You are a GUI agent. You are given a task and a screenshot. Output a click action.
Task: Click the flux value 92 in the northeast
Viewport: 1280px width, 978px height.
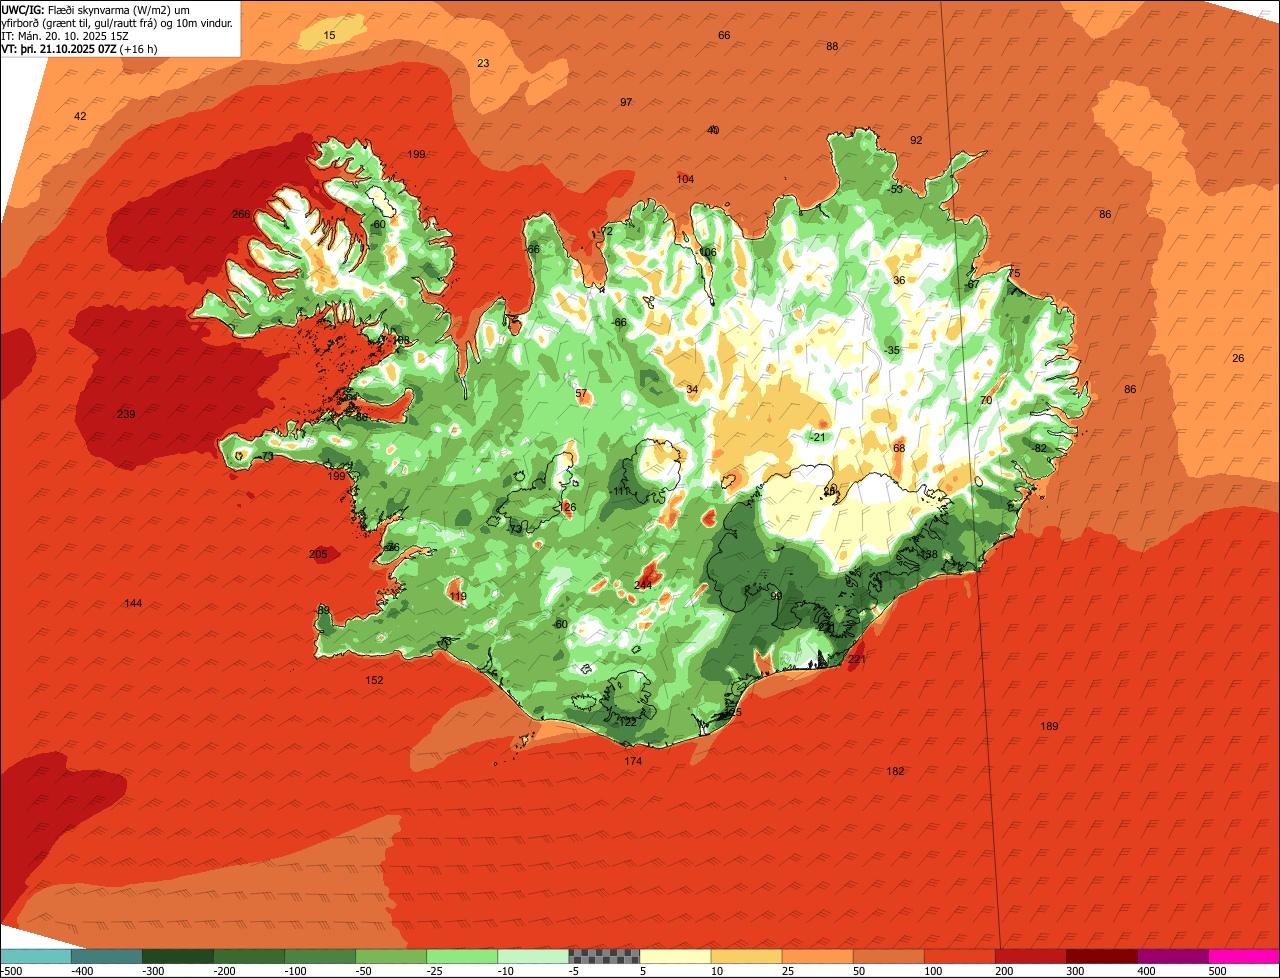tap(916, 140)
